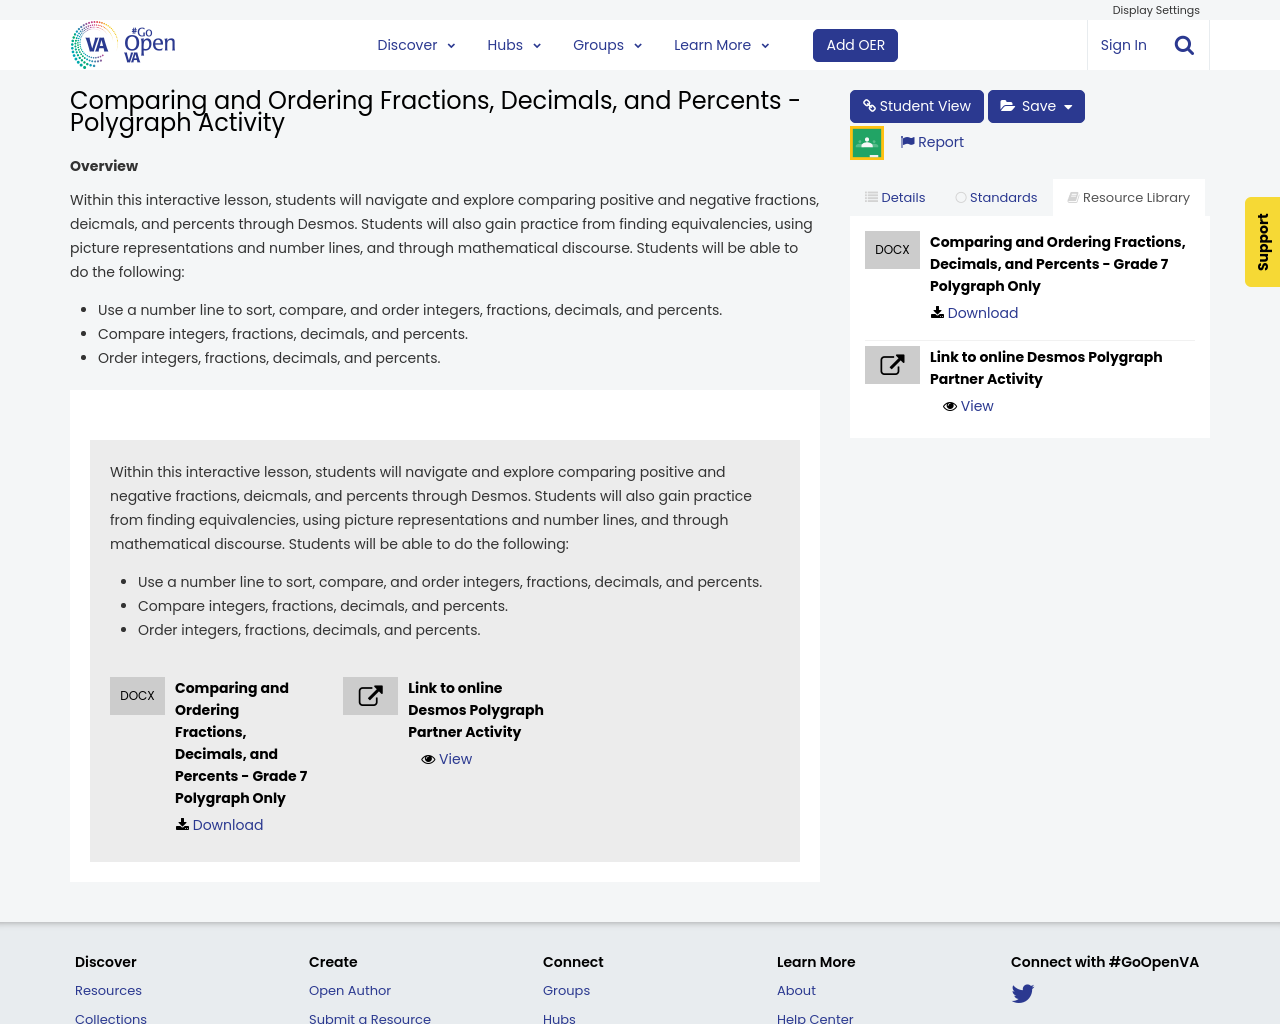Screen dimensions: 1280x1024
Task: Click the external link icon in lesson body
Action: click(370, 696)
